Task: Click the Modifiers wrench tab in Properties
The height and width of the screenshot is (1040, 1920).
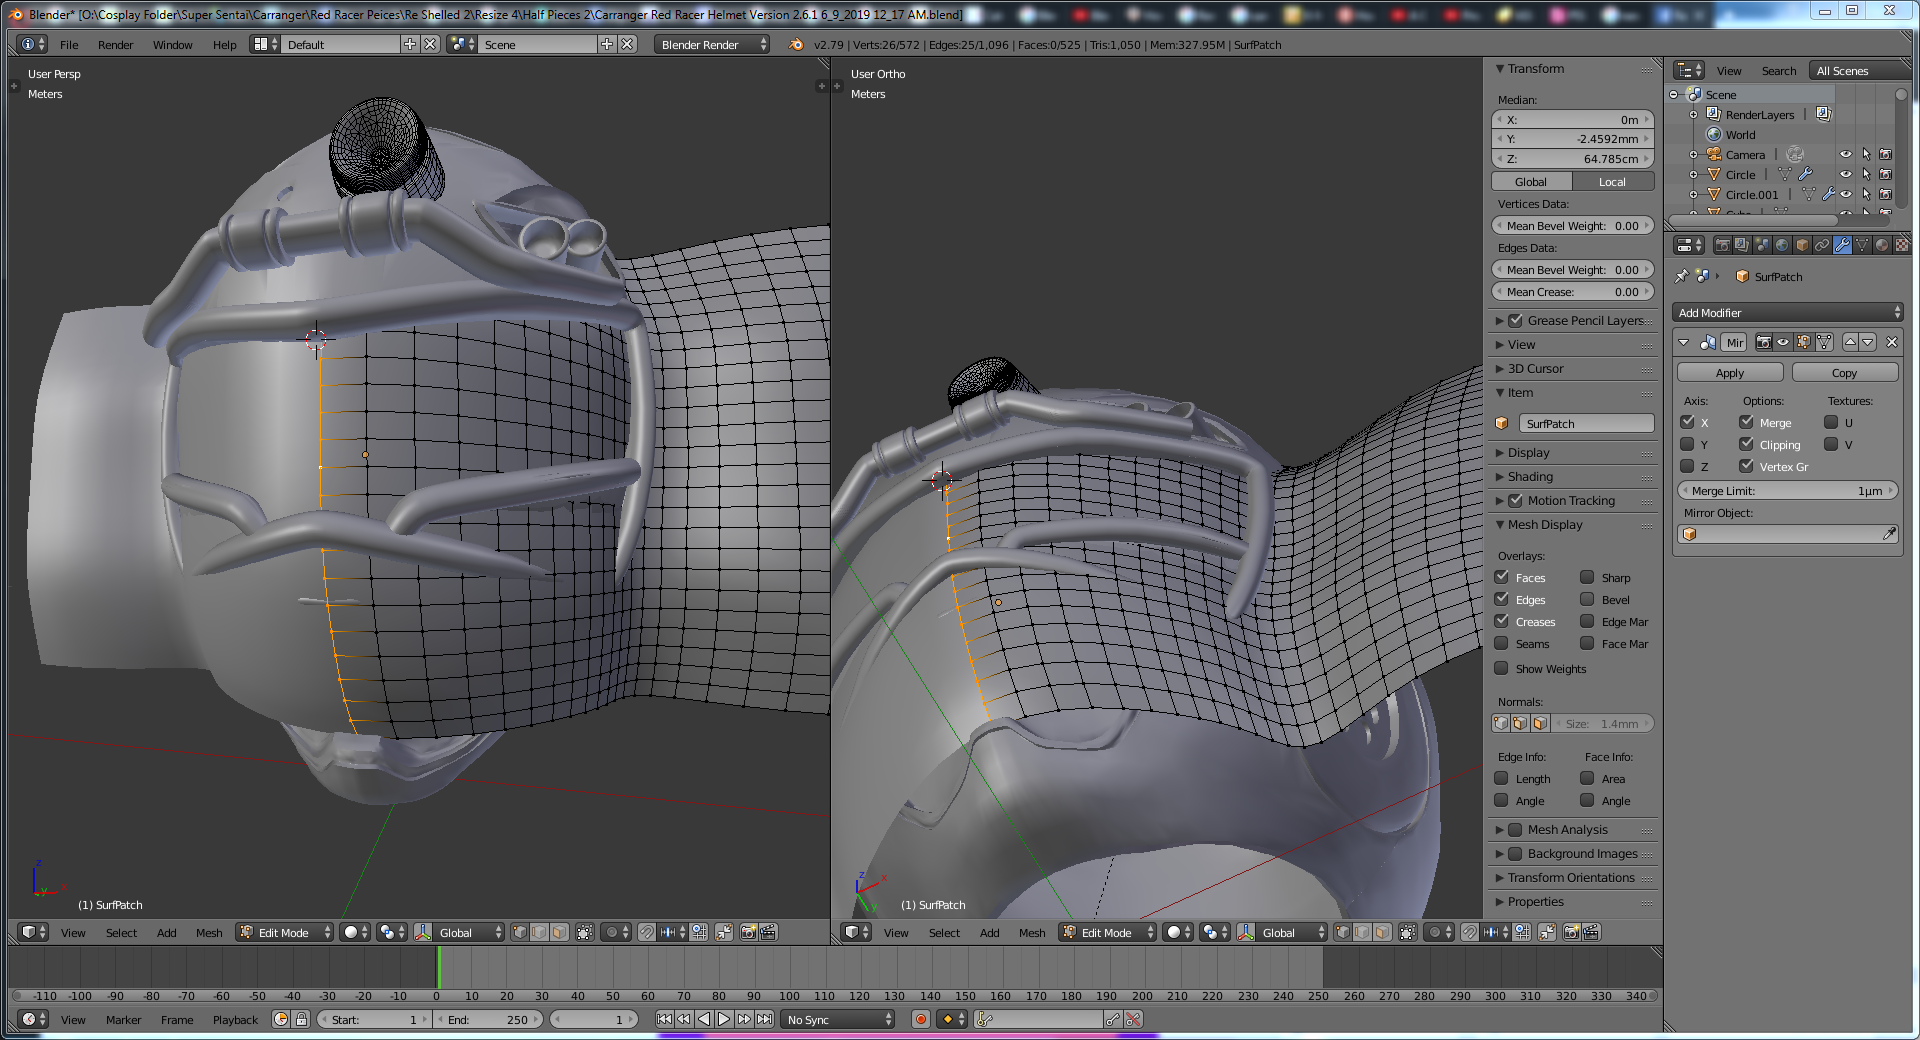Action: [1842, 245]
